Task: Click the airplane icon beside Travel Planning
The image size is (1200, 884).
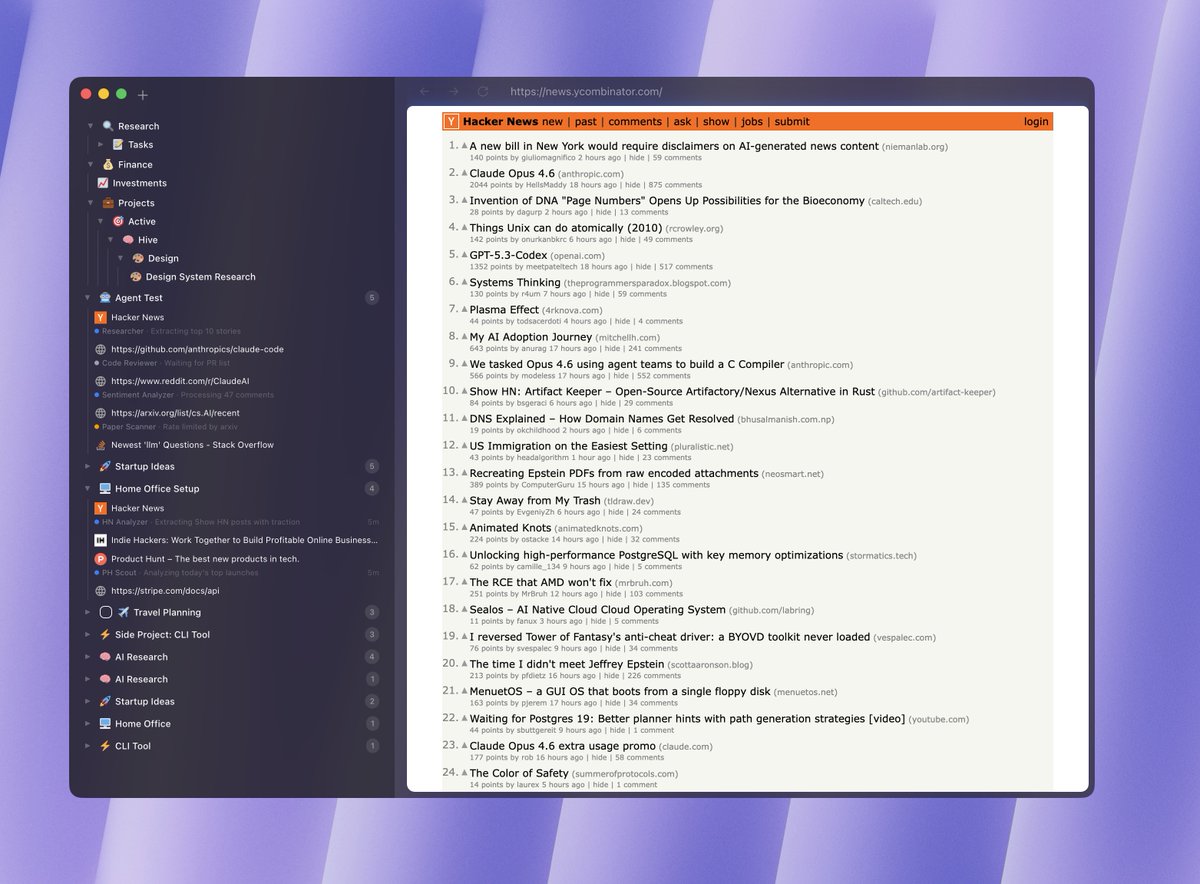Action: click(x=123, y=612)
